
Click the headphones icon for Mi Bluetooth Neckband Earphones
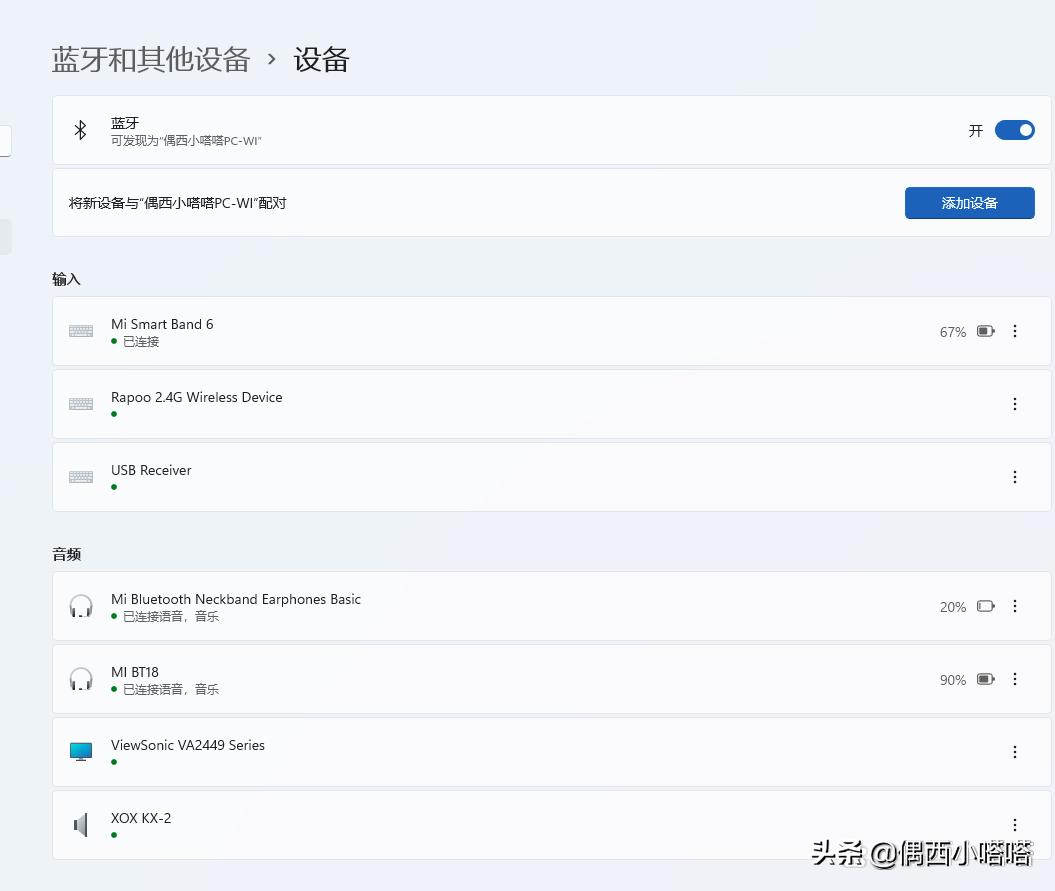(80, 605)
